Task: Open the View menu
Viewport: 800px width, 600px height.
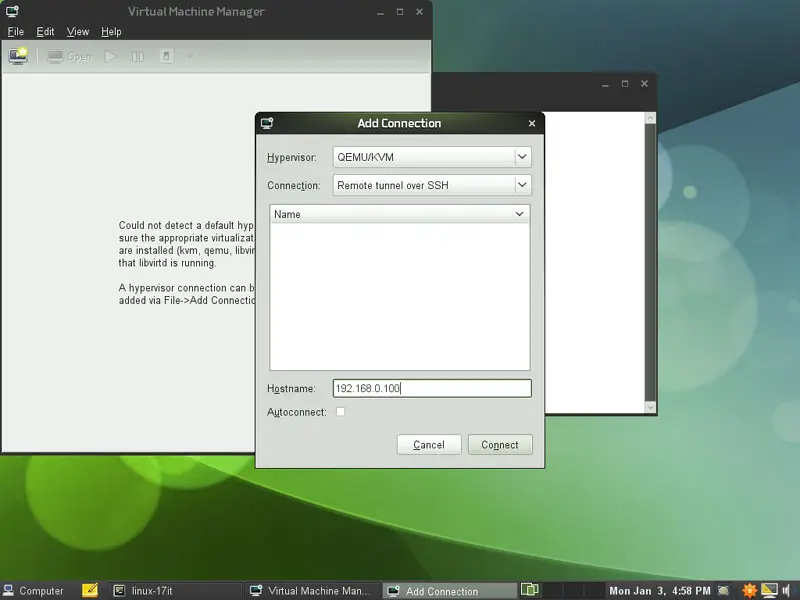Action: 78,32
